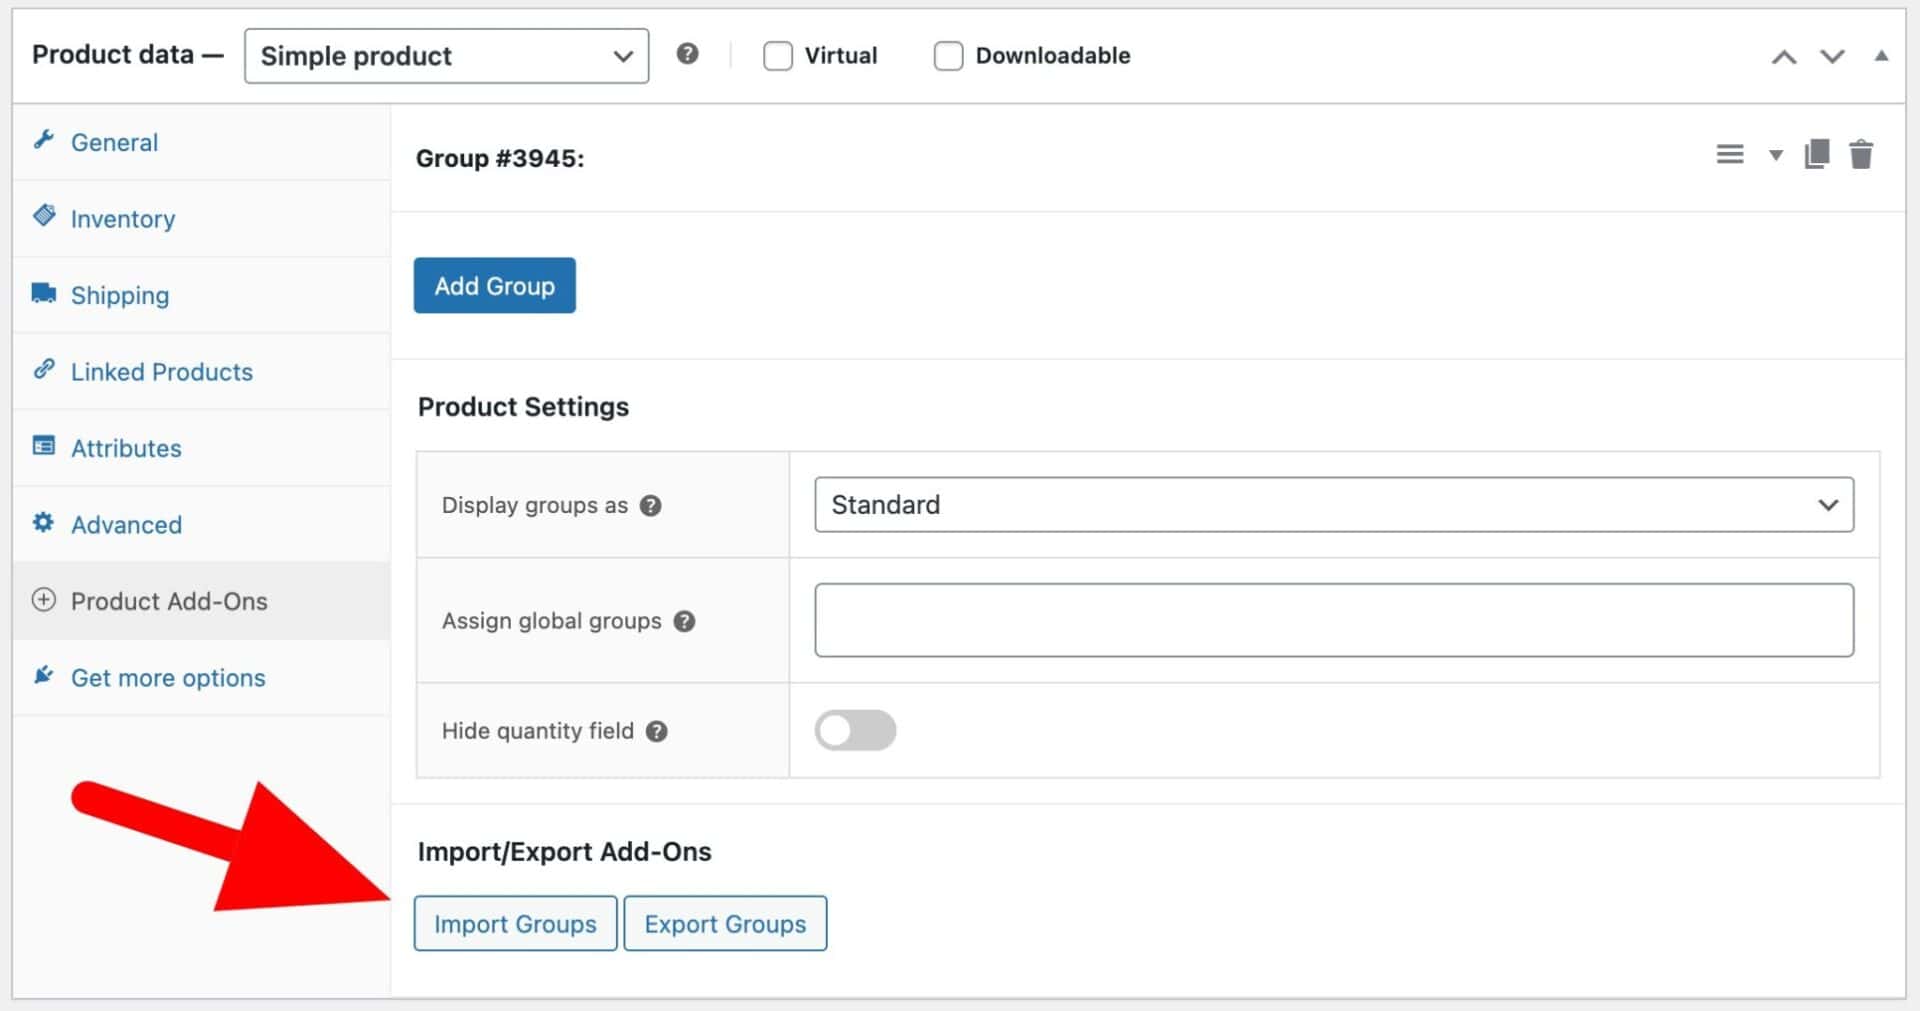Viewport: 1920px width, 1011px height.
Task: Duplicate Group #3945 using copy icon
Action: (1817, 154)
